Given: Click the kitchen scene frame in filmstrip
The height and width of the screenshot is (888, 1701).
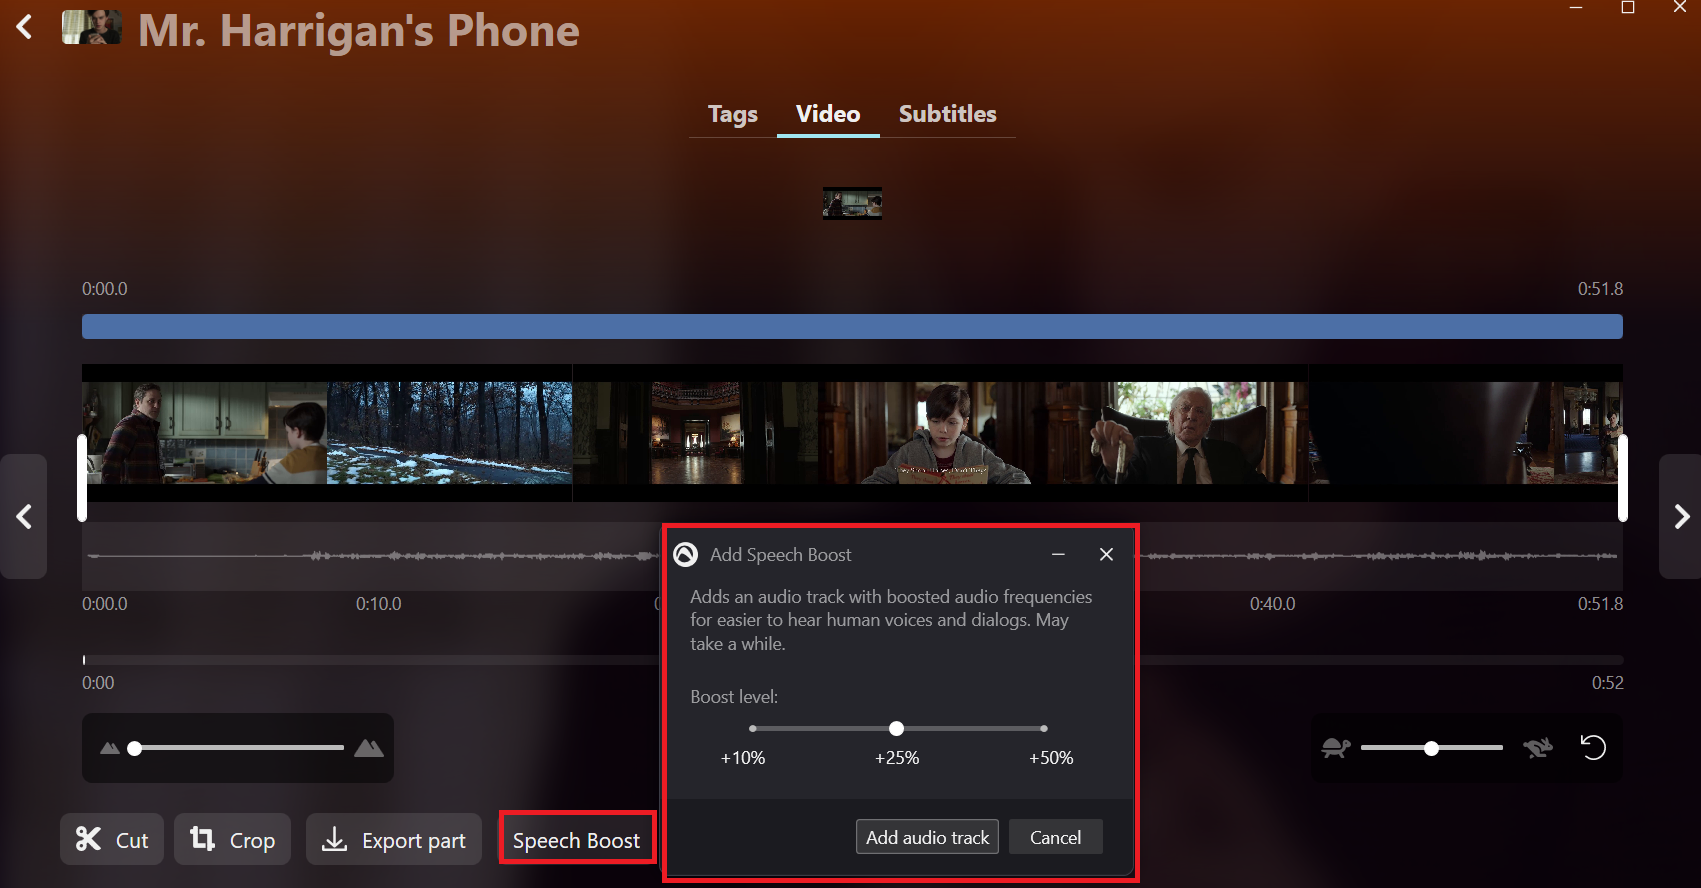Looking at the screenshot, I should [205, 433].
